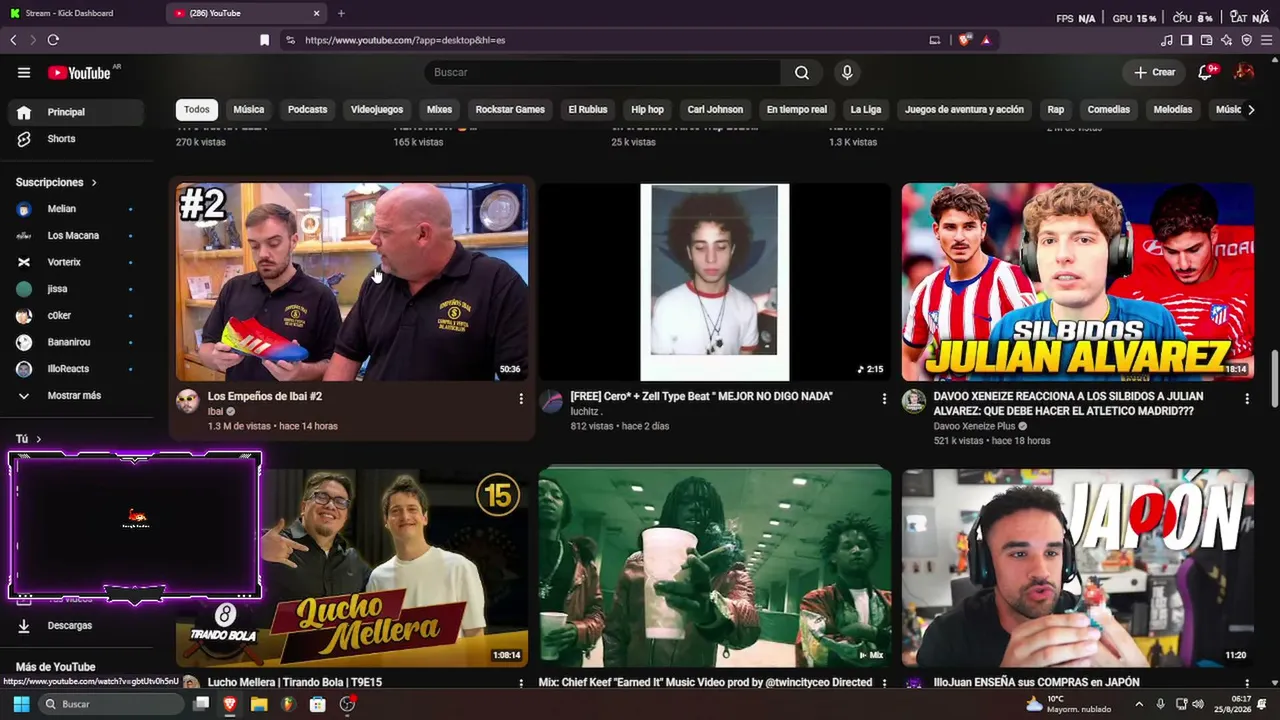Open a new browser tab
This screenshot has width=1280, height=720.
341,13
